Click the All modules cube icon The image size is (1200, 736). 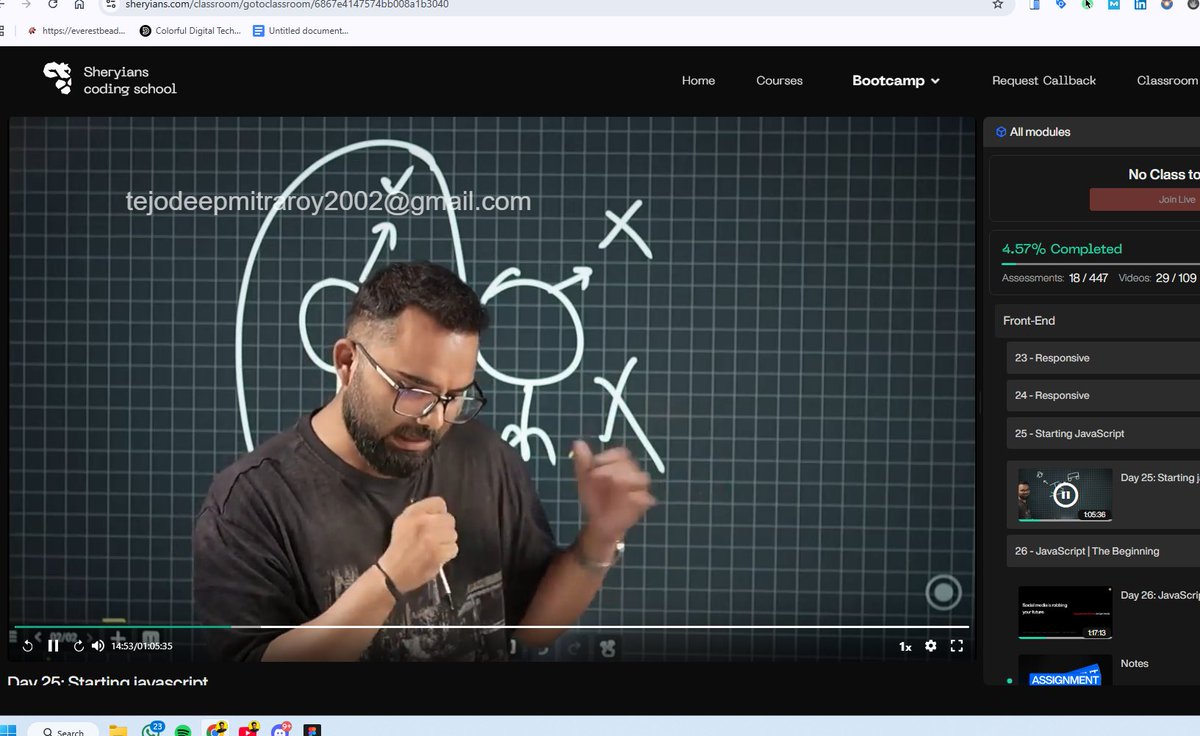coord(1001,132)
